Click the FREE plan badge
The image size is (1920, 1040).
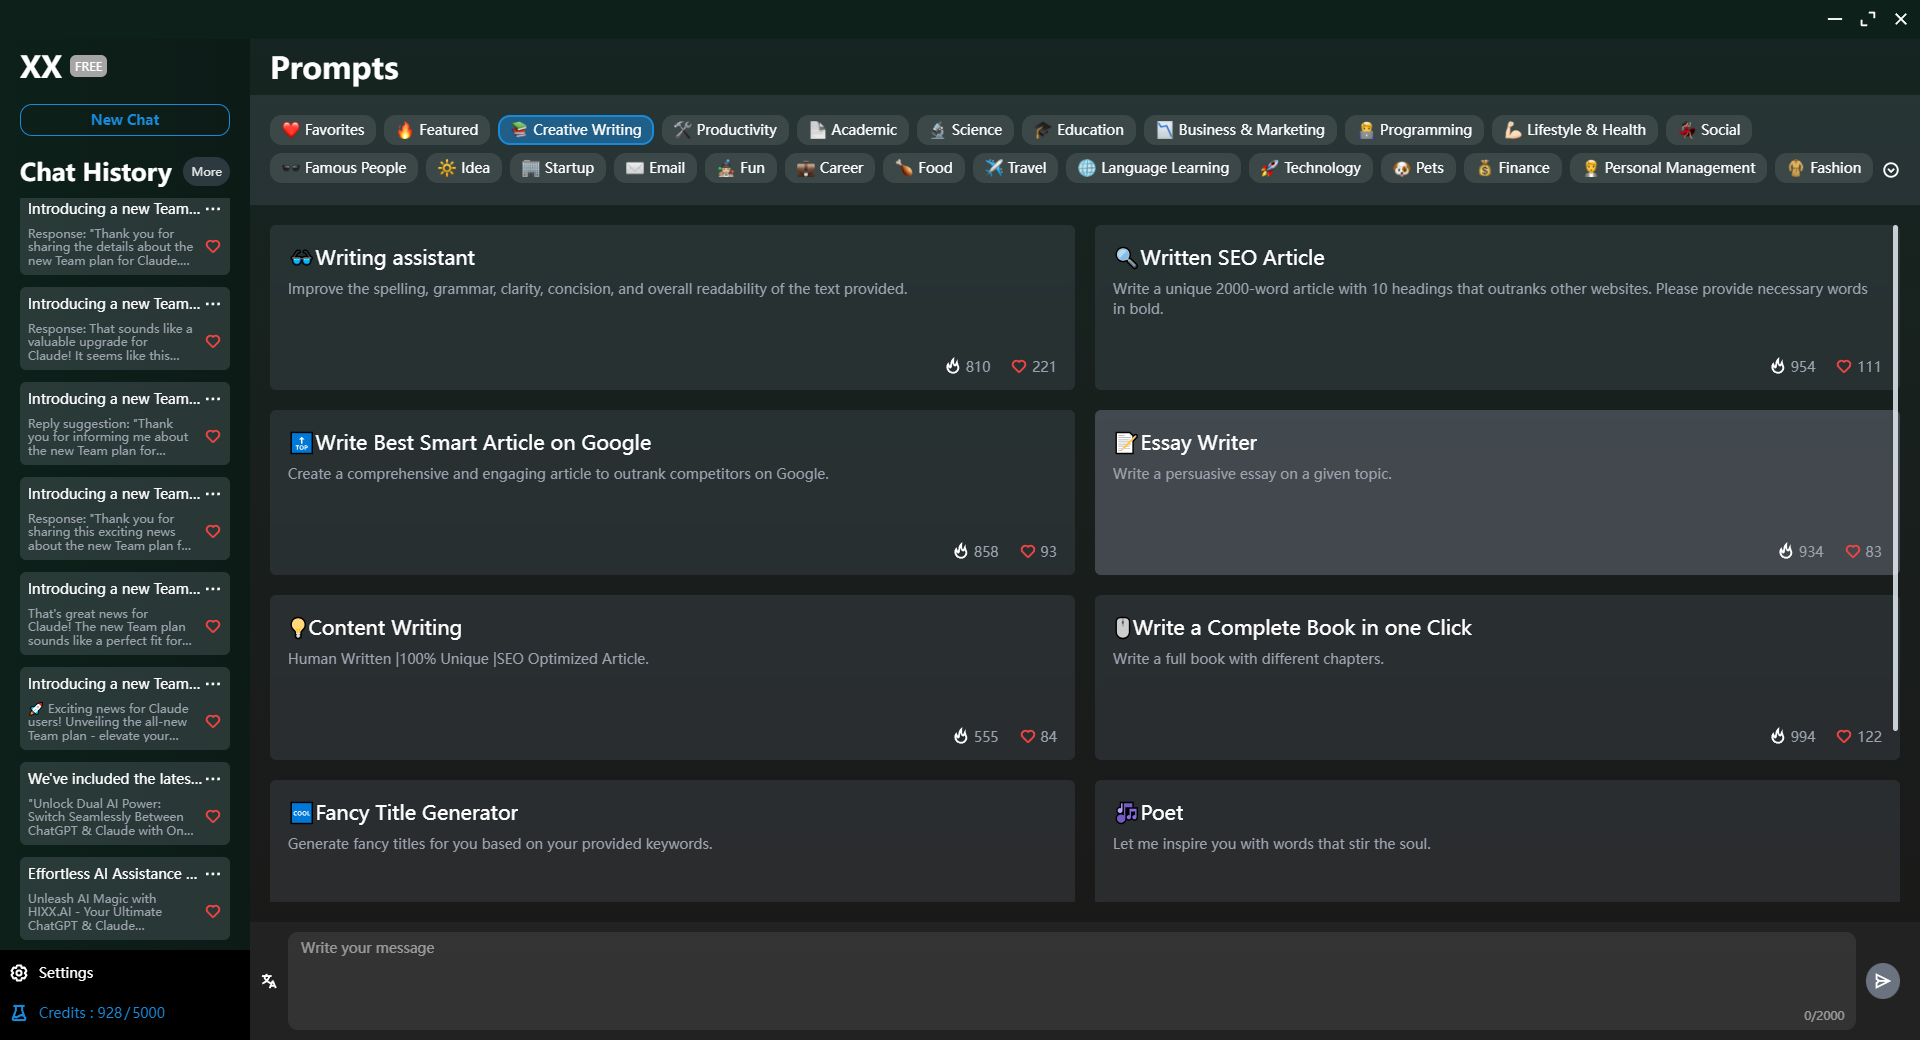click(88, 66)
